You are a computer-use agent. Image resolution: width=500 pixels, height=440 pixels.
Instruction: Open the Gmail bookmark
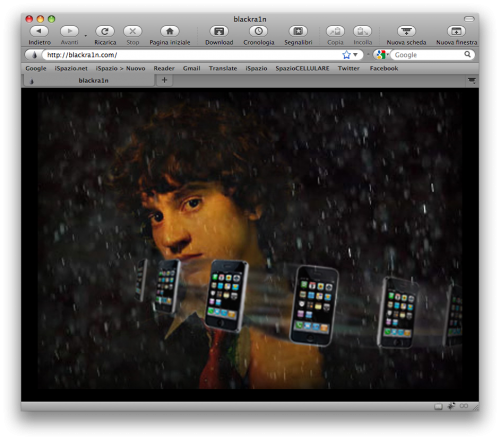(191, 68)
